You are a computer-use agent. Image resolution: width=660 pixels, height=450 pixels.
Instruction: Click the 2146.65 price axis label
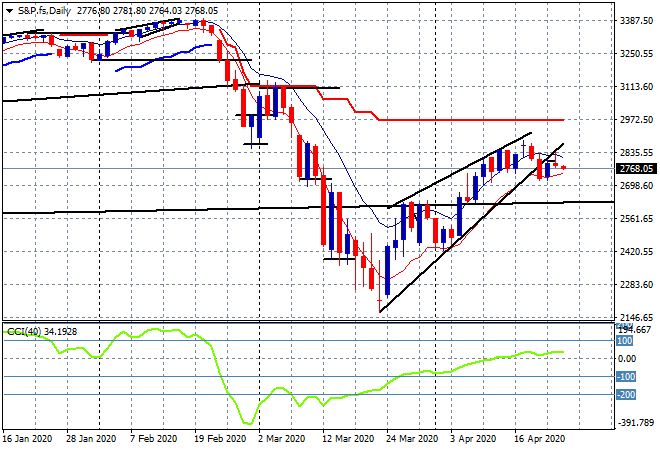[x=636, y=317]
